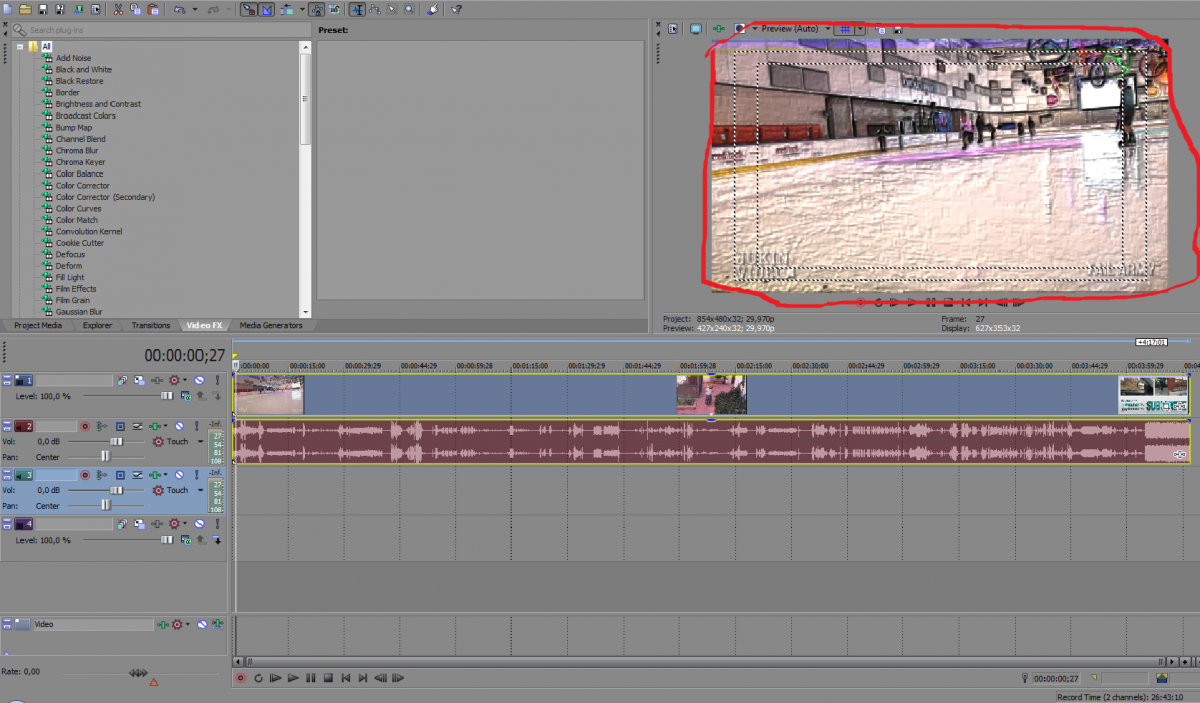
Task: Minimize video track 4 height button
Action: tap(7, 521)
